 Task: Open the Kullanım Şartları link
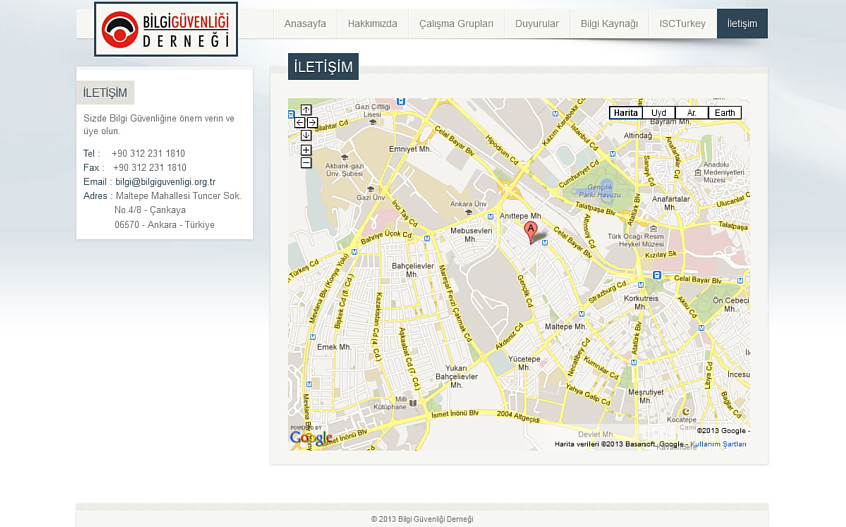coord(718,444)
